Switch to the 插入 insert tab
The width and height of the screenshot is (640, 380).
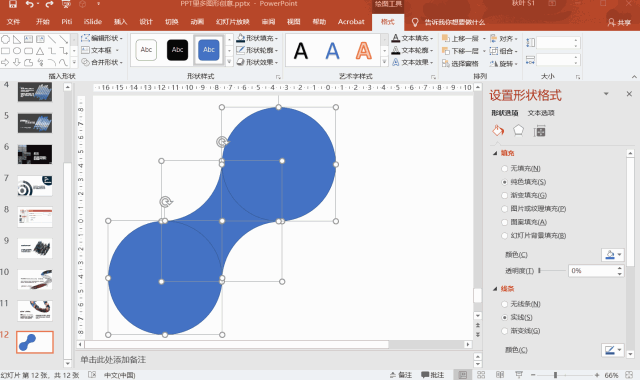pos(120,22)
